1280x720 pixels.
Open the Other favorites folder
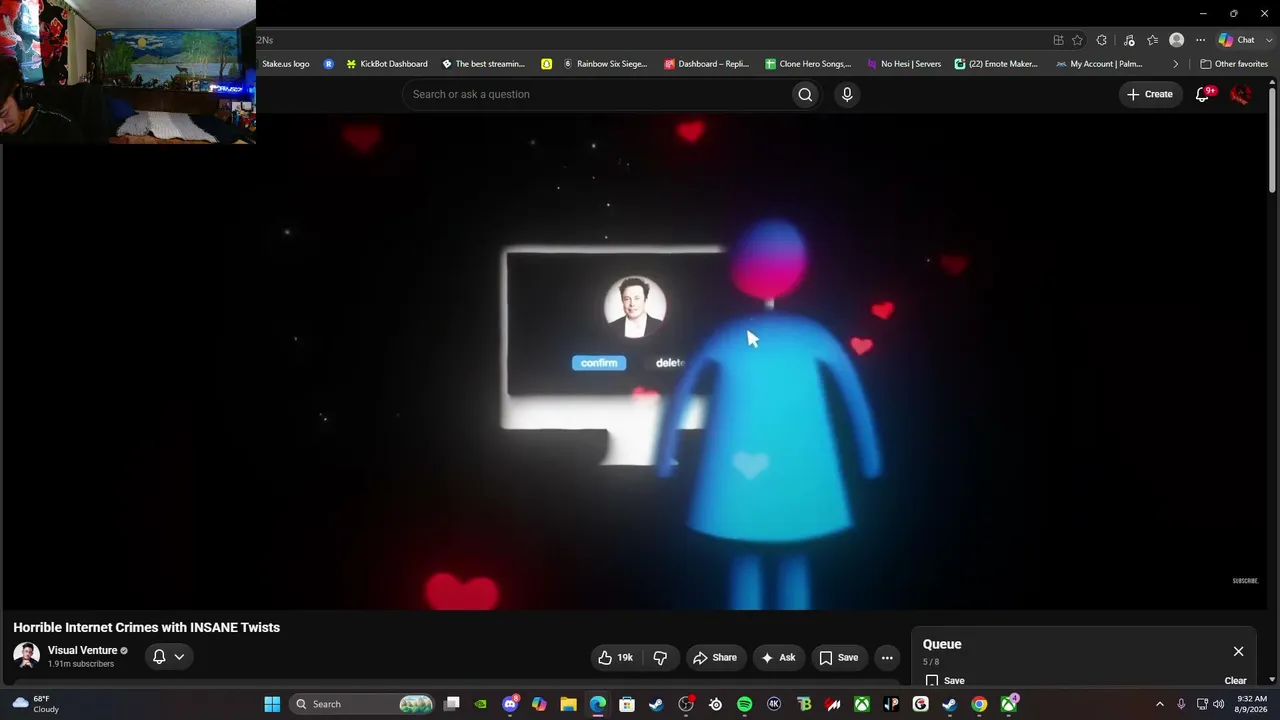point(1234,64)
